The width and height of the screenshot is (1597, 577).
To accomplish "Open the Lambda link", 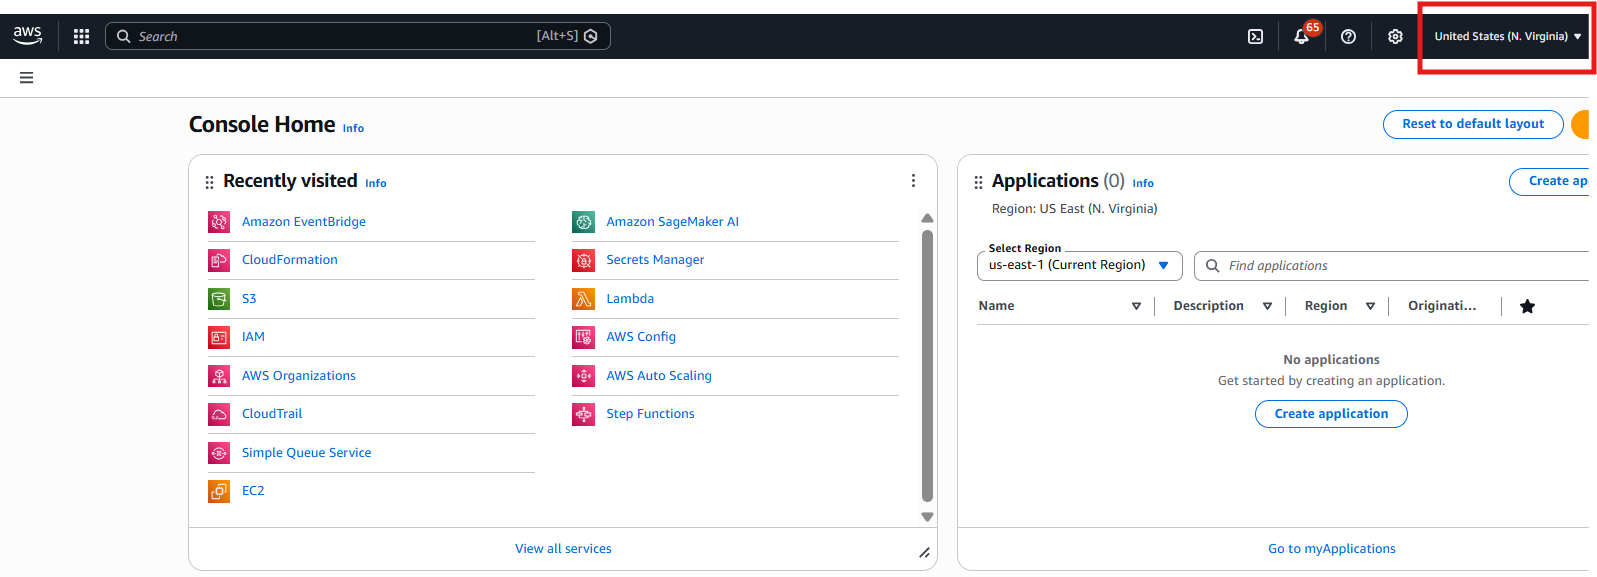I will point(630,299).
